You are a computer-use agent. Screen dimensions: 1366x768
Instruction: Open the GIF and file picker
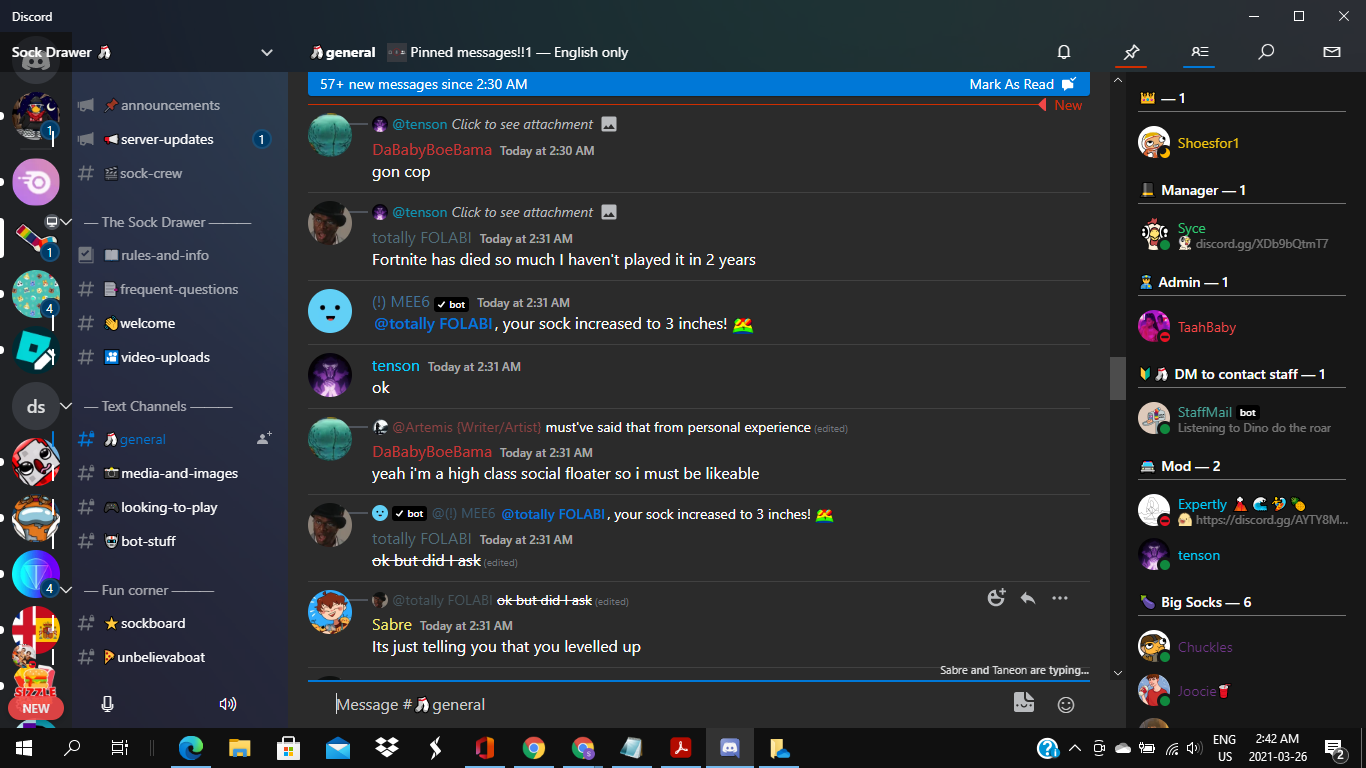(x=1024, y=703)
